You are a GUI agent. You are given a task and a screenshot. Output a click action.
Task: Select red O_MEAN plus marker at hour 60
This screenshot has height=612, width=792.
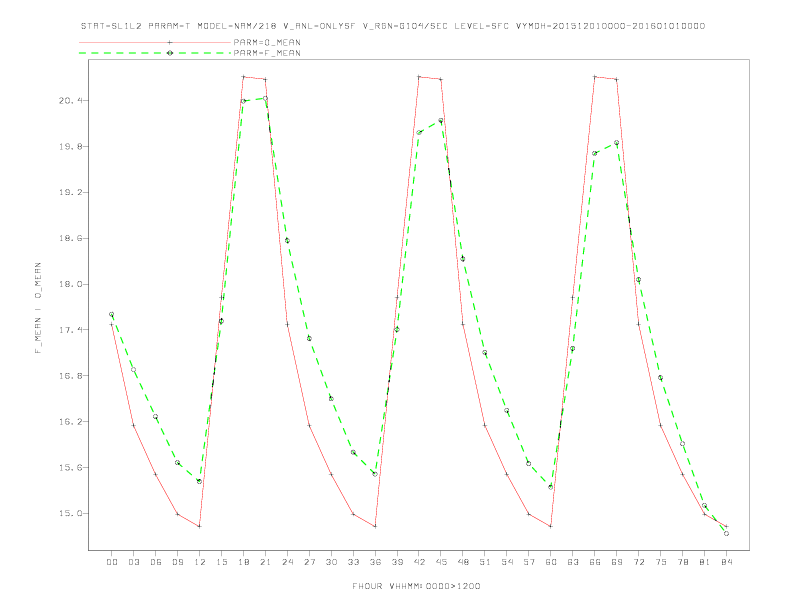551,526
